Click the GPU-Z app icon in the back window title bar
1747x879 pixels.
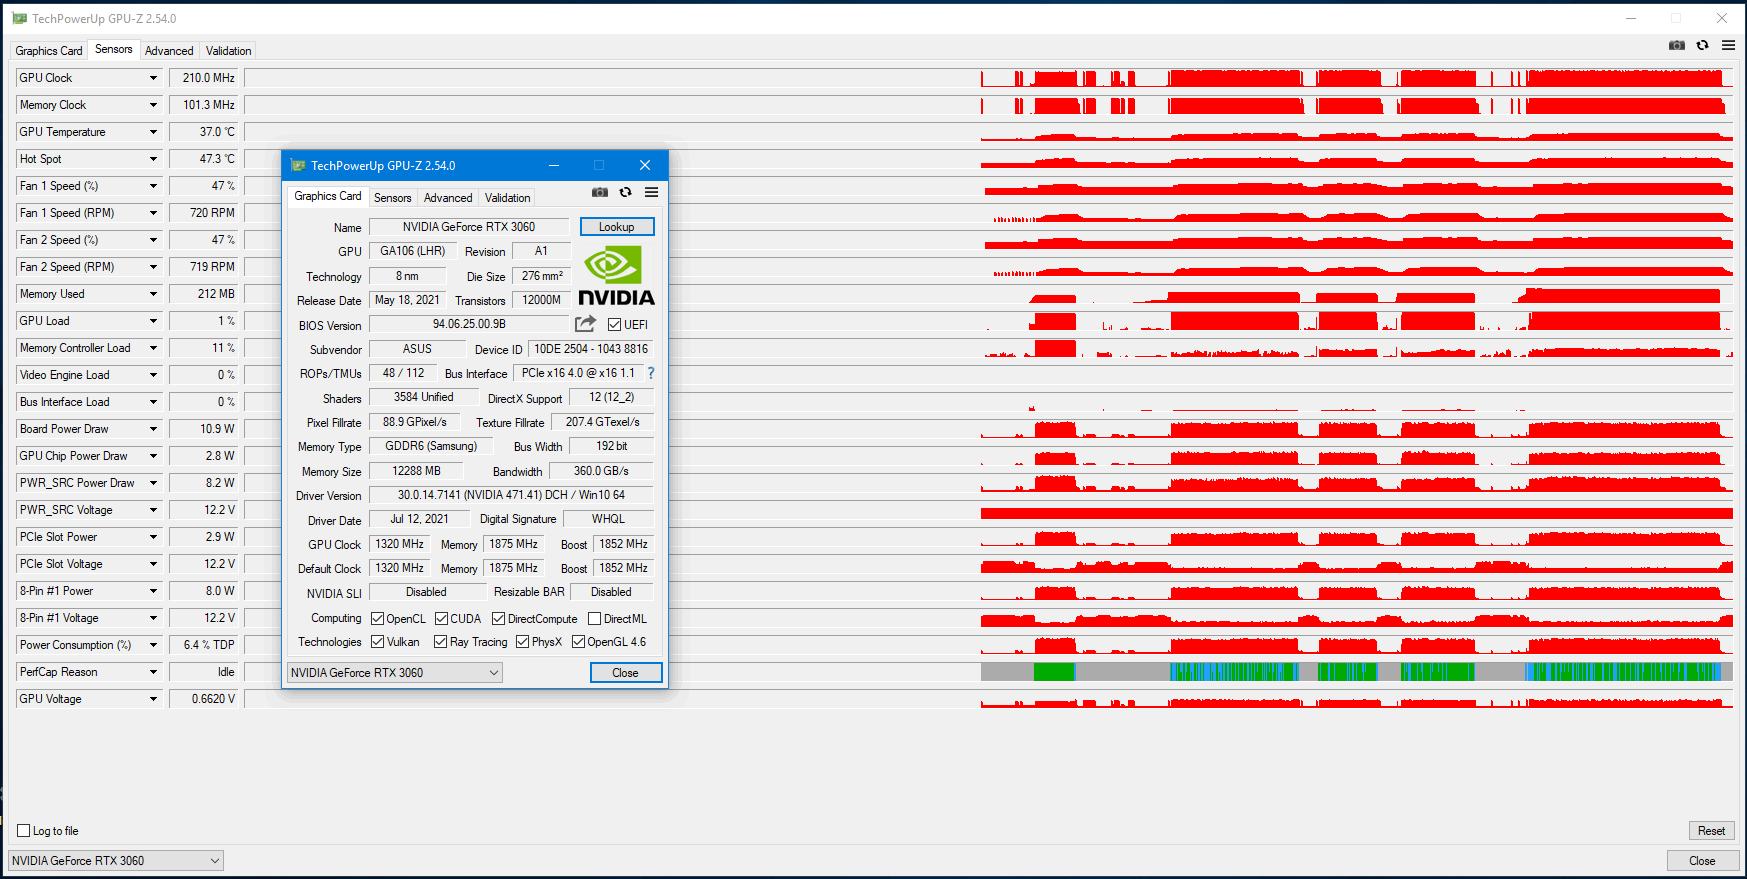tap(19, 18)
